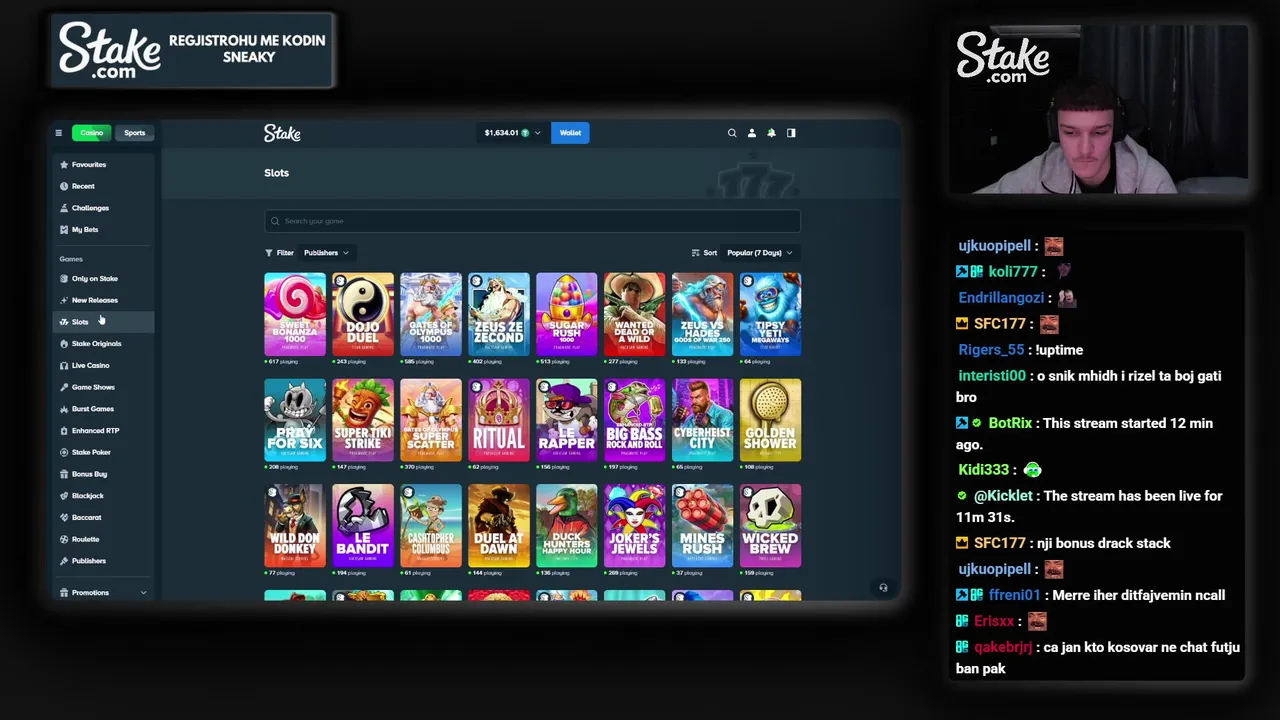The width and height of the screenshot is (1280, 720).
Task: Open the Publishers filter dropdown
Action: click(326, 253)
